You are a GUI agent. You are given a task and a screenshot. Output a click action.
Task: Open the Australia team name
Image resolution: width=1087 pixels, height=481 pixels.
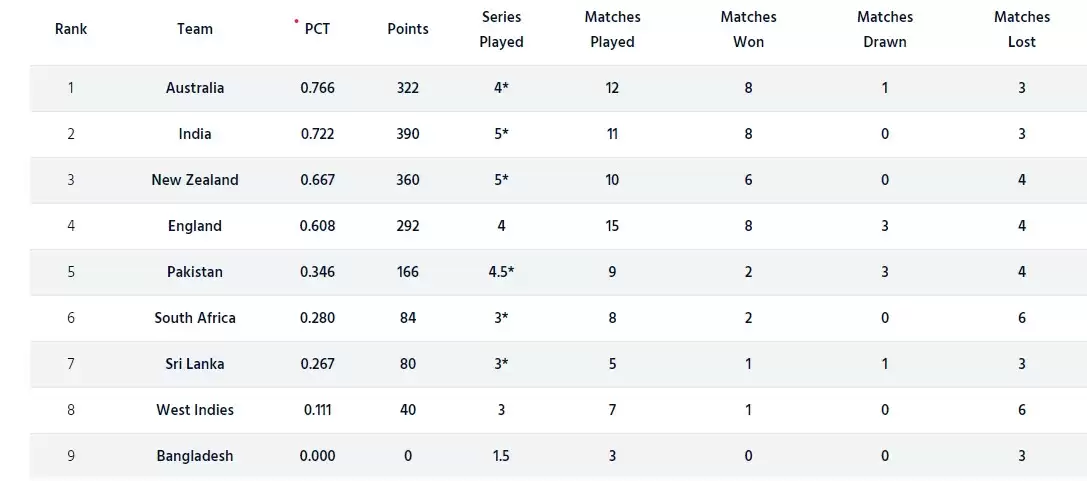click(x=195, y=88)
